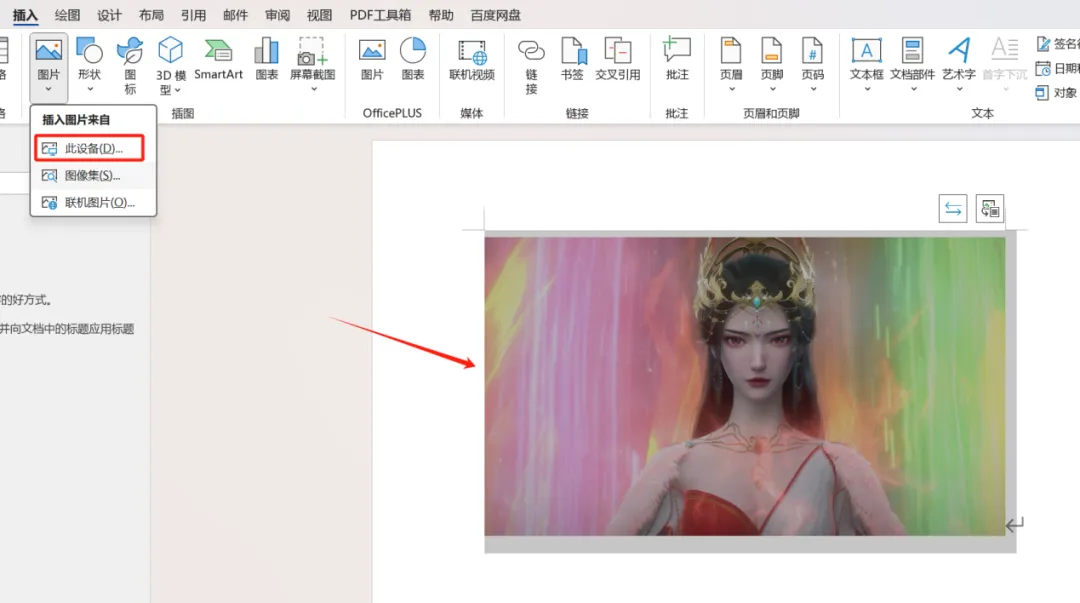Insert 艺术字 WordArt
1080x603 pixels.
959,59
